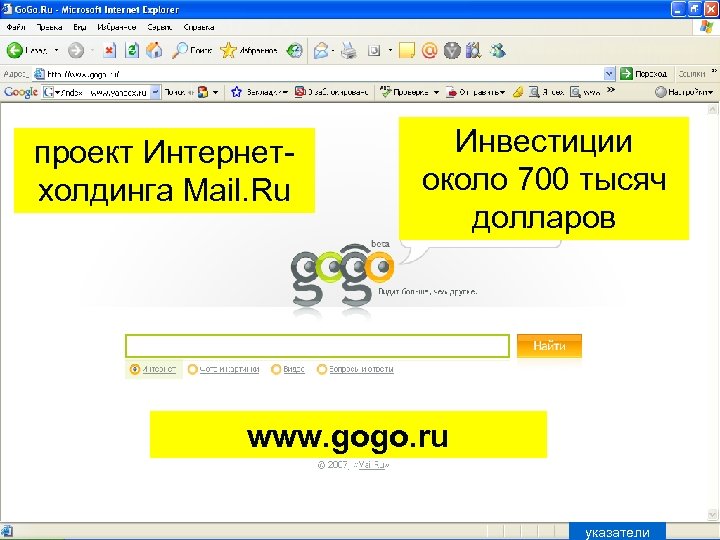Stop page loading with the red X icon
This screenshot has width=720, height=540.
(109, 51)
